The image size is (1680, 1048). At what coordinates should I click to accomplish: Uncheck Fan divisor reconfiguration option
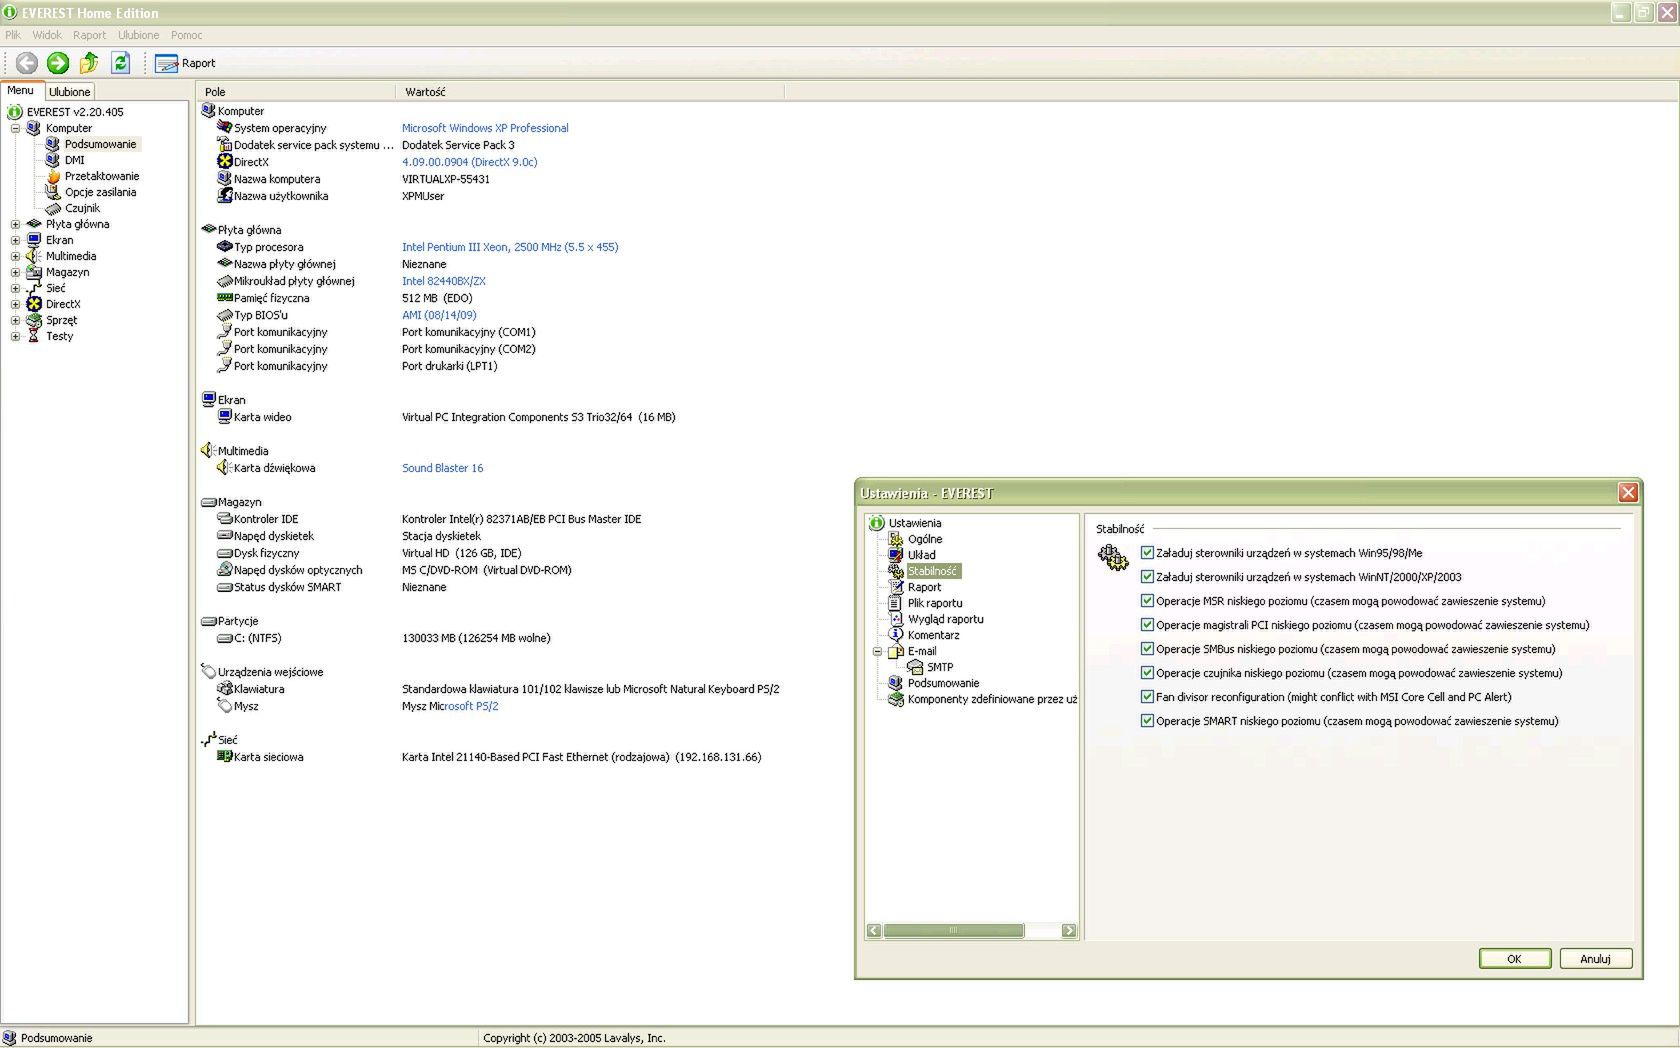click(1147, 697)
